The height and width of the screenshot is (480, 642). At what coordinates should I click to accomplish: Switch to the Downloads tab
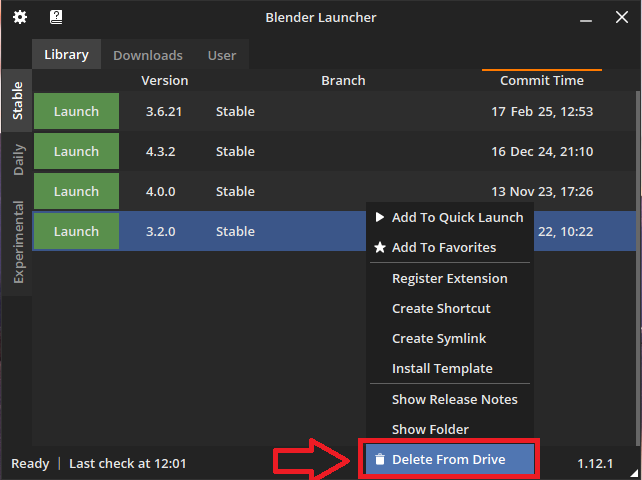(148, 55)
